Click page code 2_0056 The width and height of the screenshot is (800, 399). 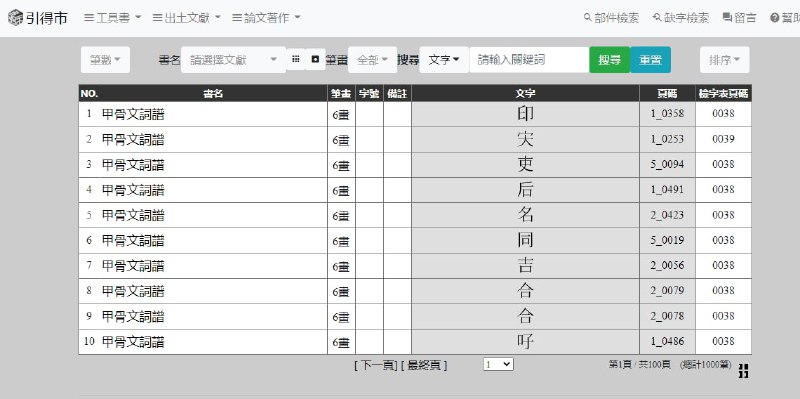[x=667, y=265]
